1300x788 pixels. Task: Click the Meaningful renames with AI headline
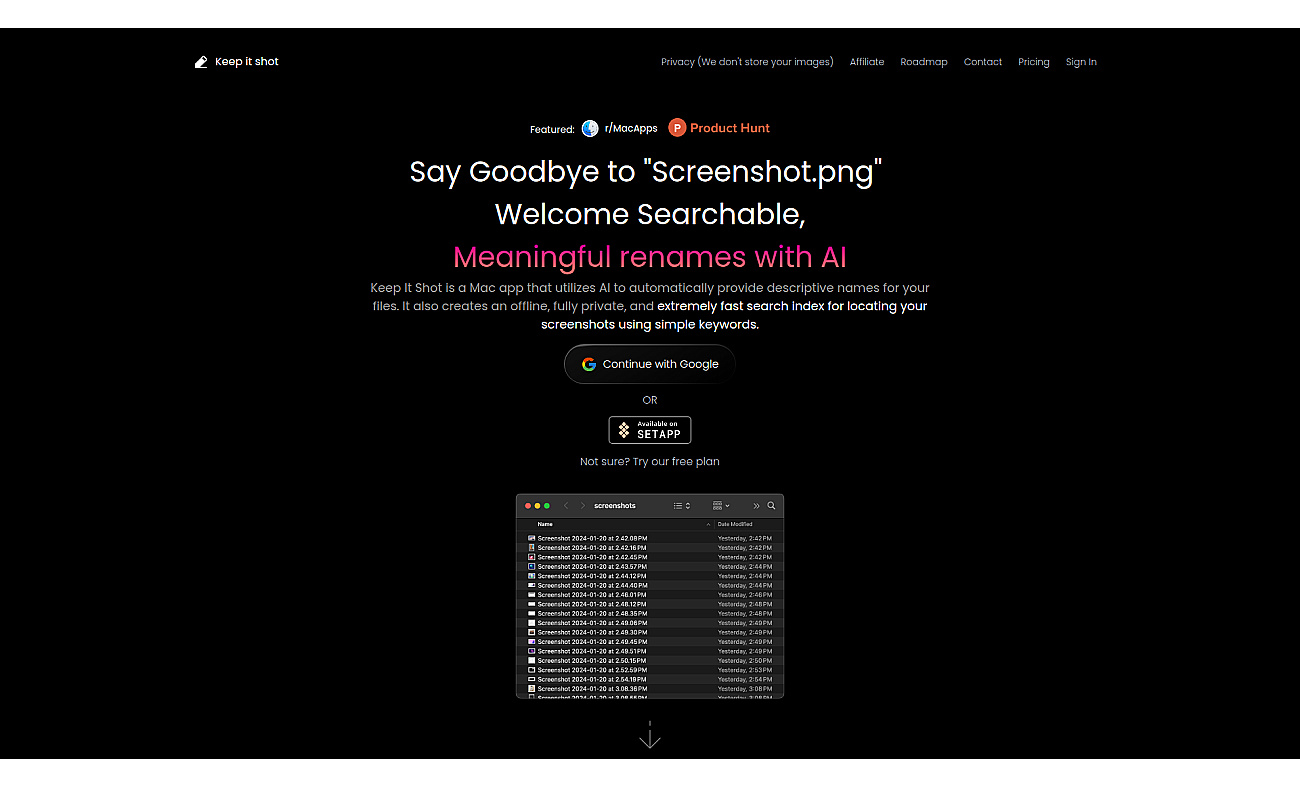[650, 257]
